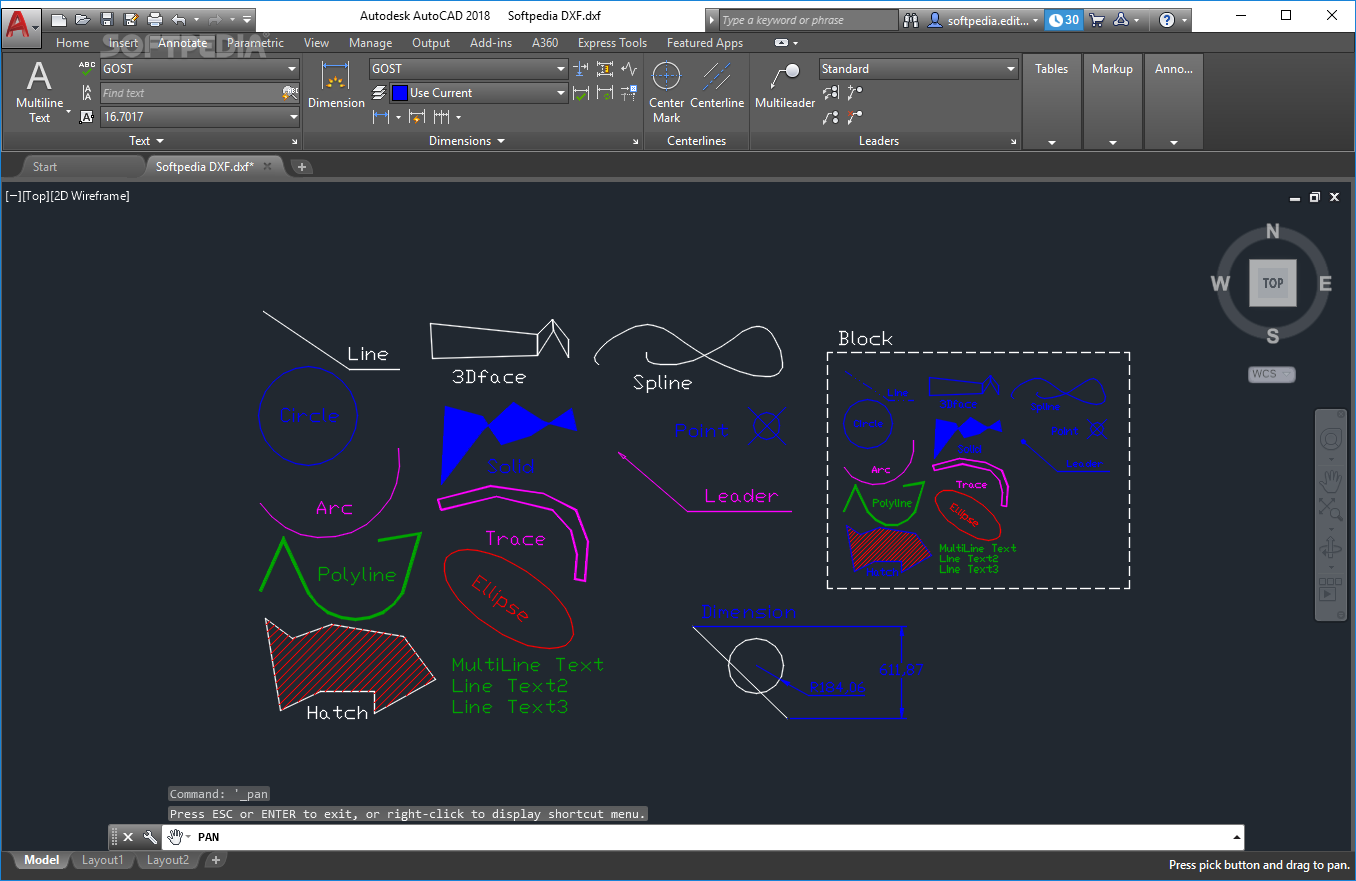The width and height of the screenshot is (1356, 881).
Task: Click the Adjust Space dimension icon
Action: (x=605, y=69)
